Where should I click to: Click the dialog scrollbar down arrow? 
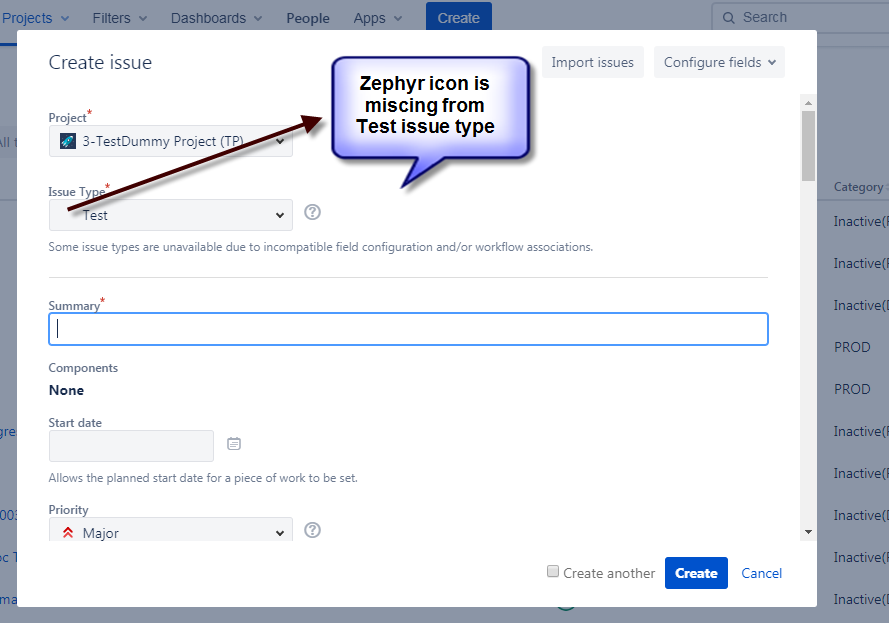pyautogui.click(x=808, y=532)
